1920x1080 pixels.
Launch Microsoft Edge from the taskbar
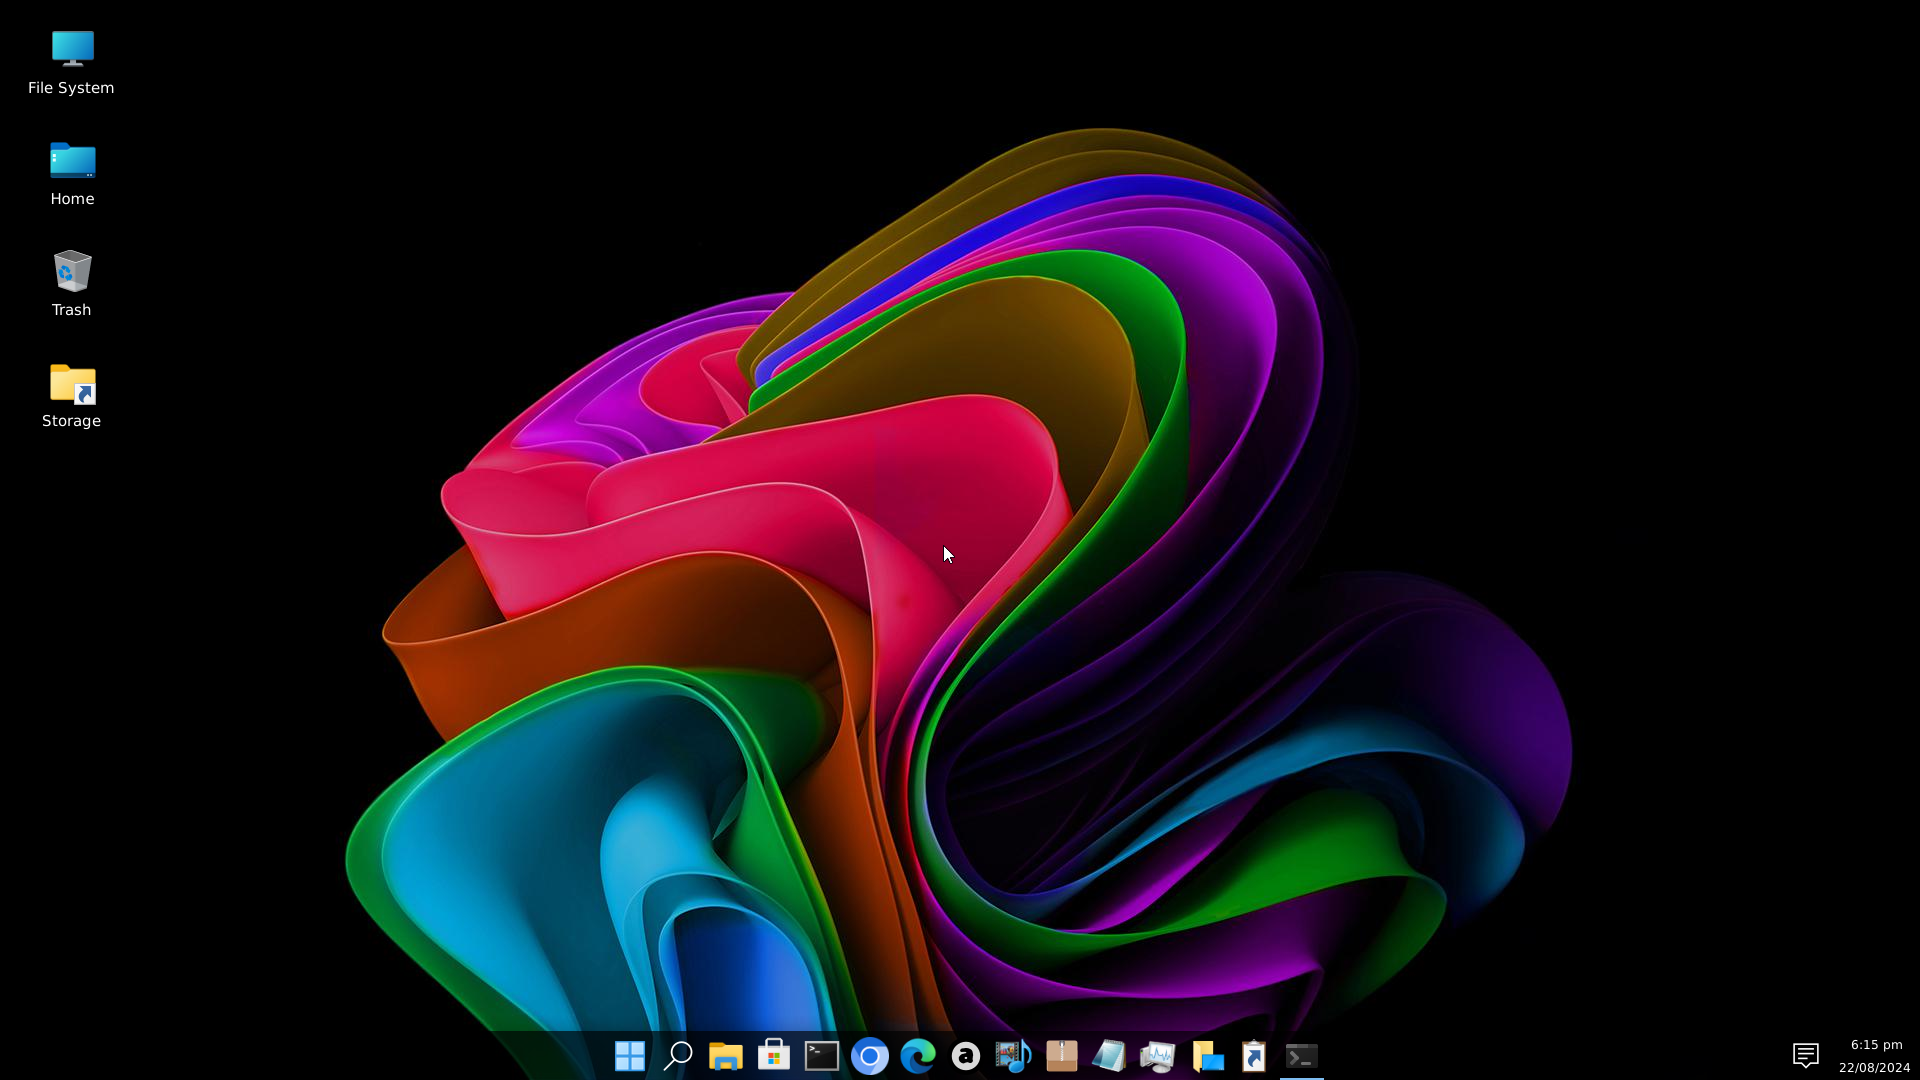917,1055
